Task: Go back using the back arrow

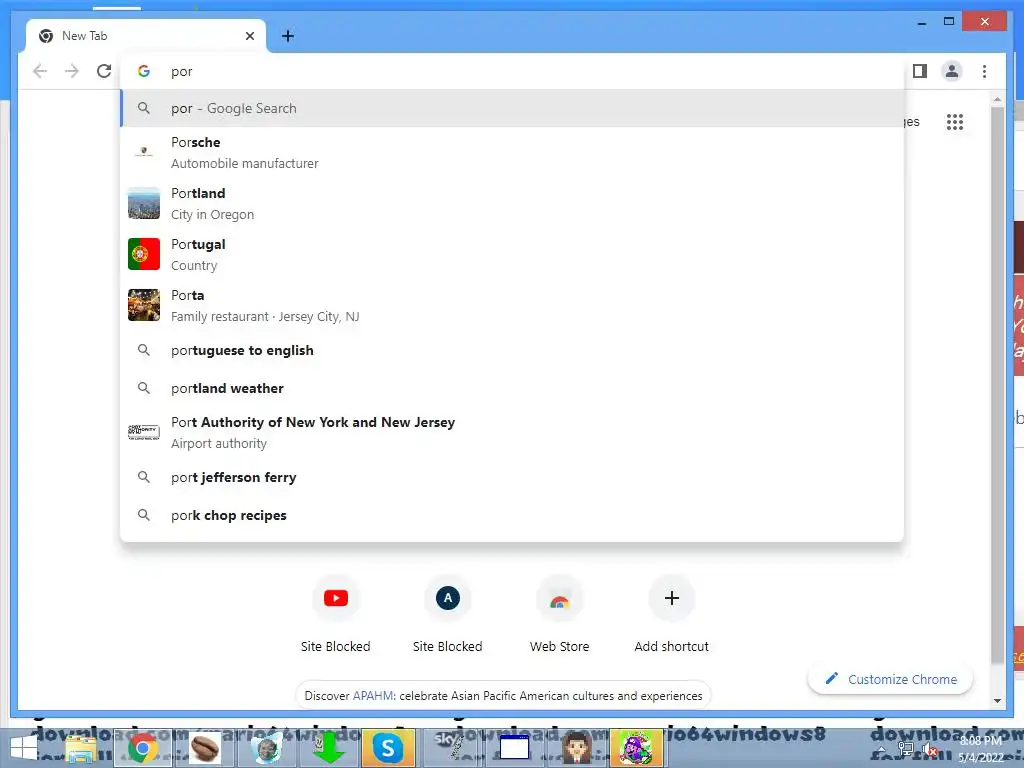Action: 40,71
